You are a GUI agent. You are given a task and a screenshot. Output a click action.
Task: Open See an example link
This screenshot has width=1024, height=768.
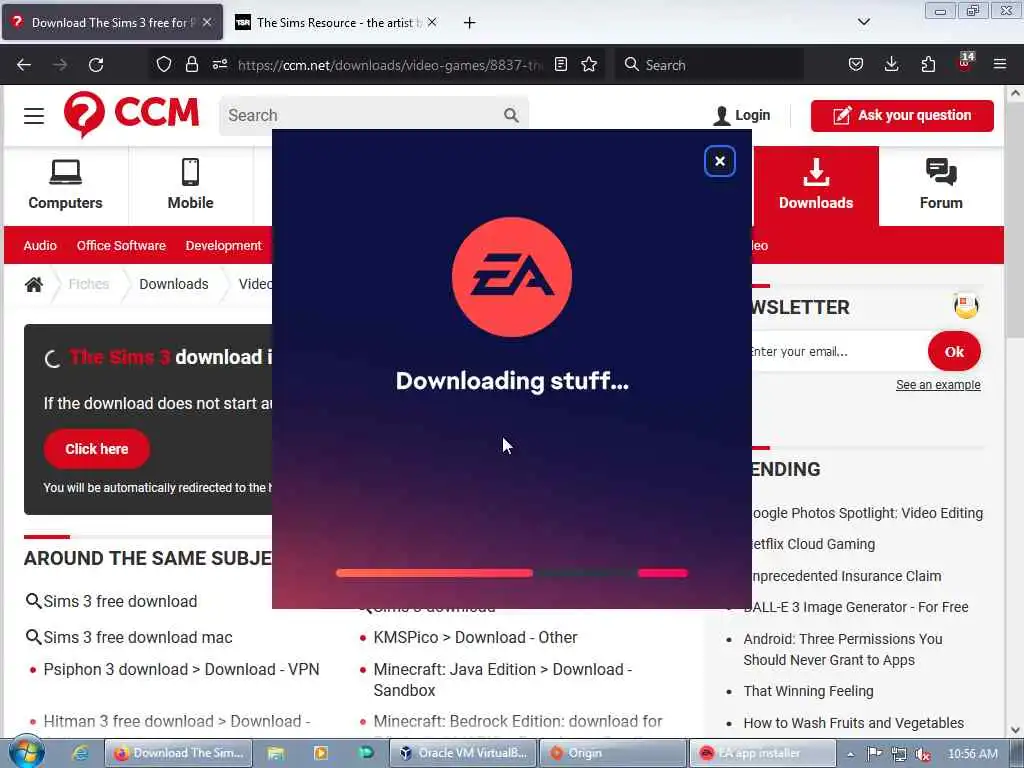point(938,385)
